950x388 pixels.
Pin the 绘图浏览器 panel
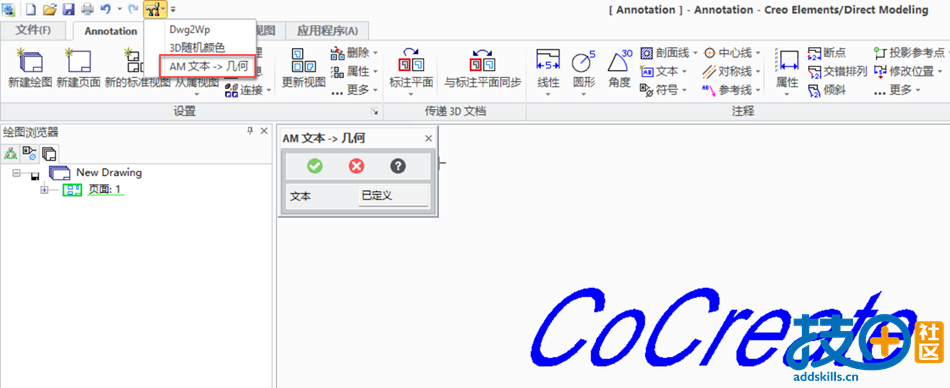[x=250, y=131]
